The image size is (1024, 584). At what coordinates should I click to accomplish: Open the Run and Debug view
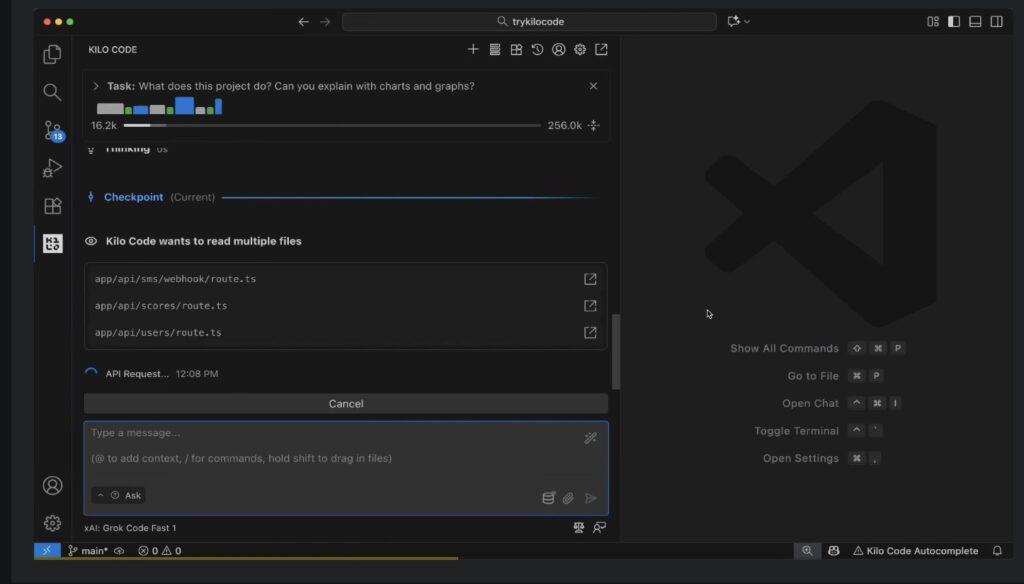point(52,169)
